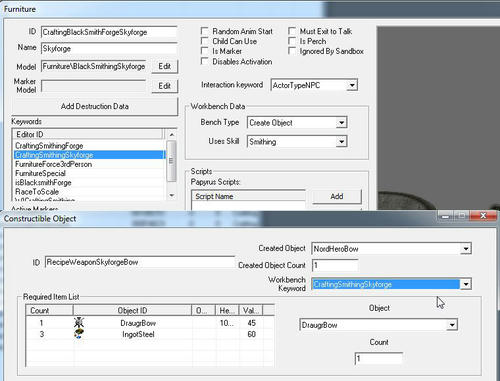The width and height of the screenshot is (500, 381).
Task: Click the Add script button
Action: (337, 196)
